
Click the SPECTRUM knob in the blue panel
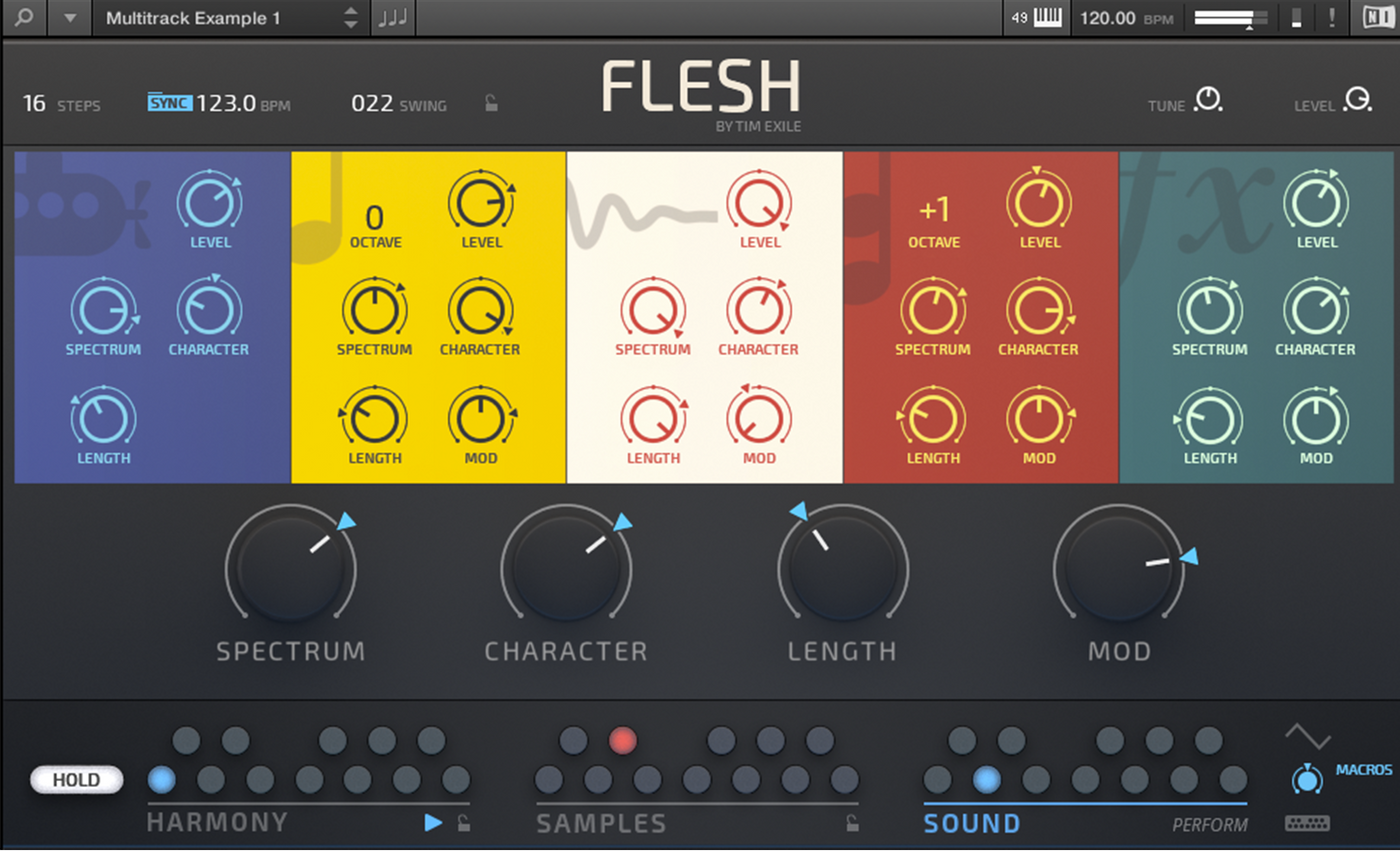pyautogui.click(x=103, y=310)
